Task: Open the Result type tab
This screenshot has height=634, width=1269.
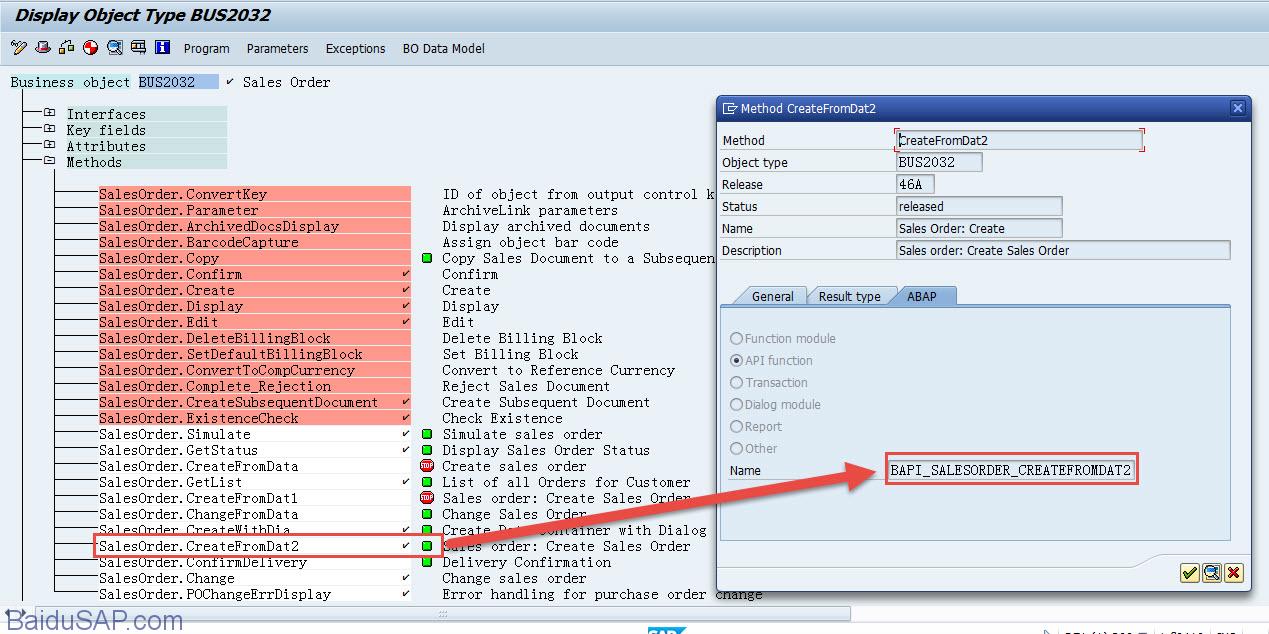Action: [849, 296]
